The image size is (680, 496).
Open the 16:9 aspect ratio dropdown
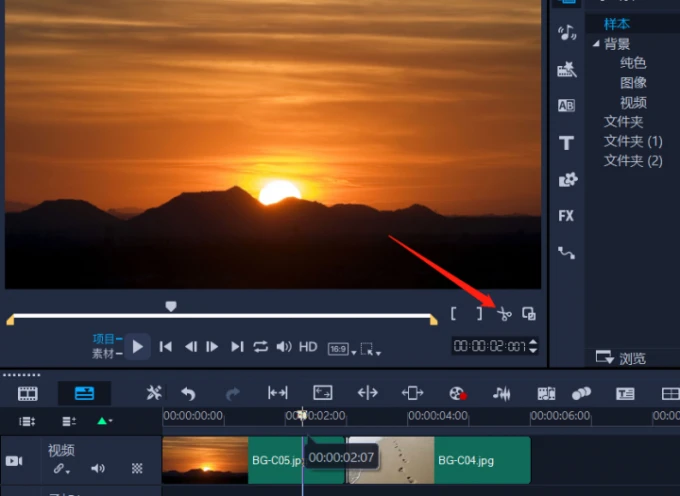pyautogui.click(x=341, y=349)
